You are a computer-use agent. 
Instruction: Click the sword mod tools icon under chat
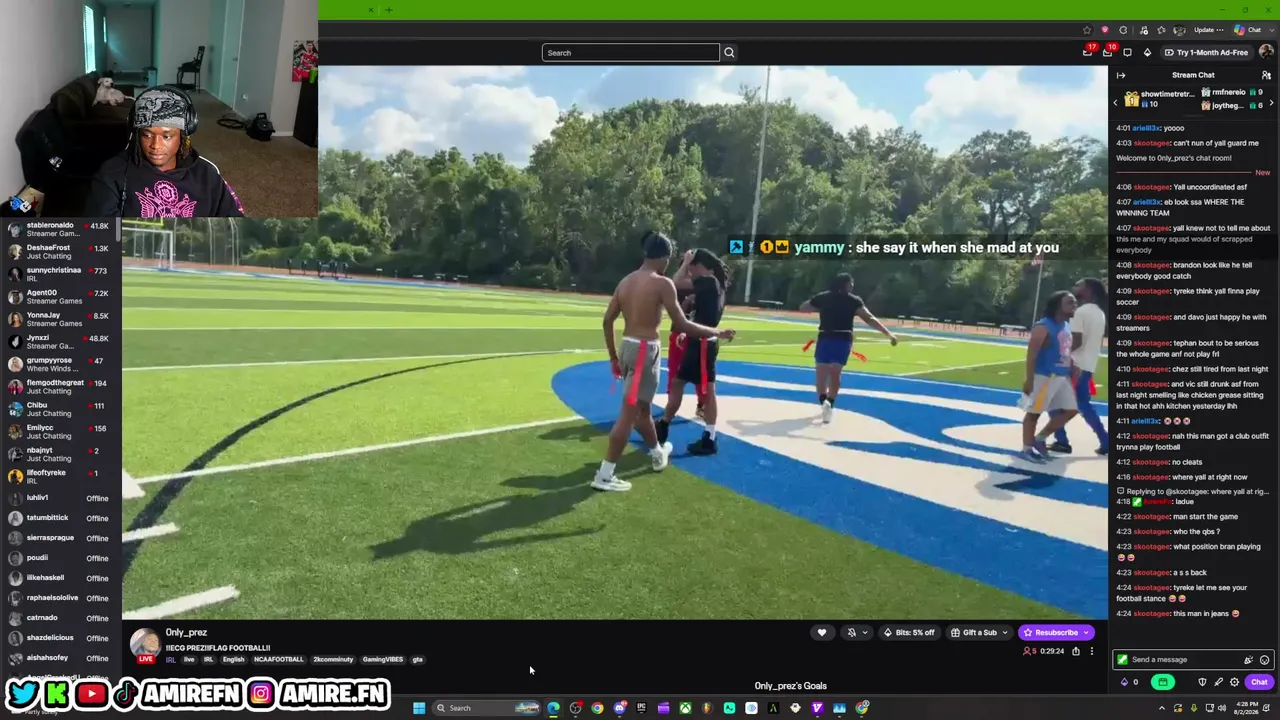1218,682
